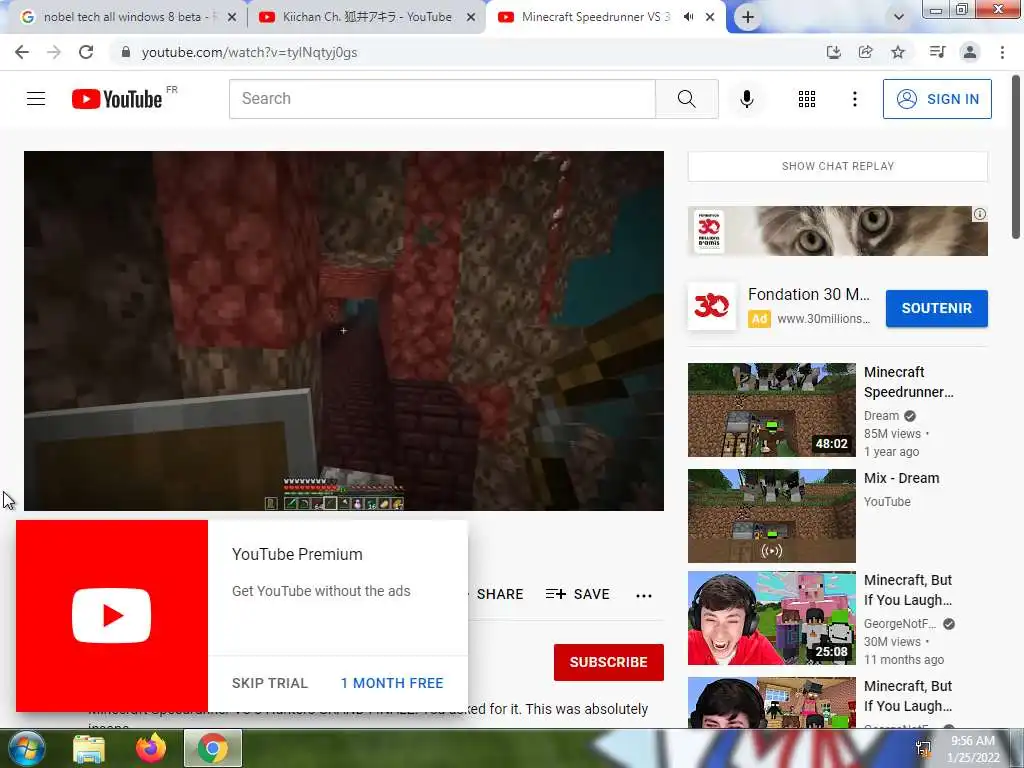Open the YouTube apps grid

[x=807, y=99]
